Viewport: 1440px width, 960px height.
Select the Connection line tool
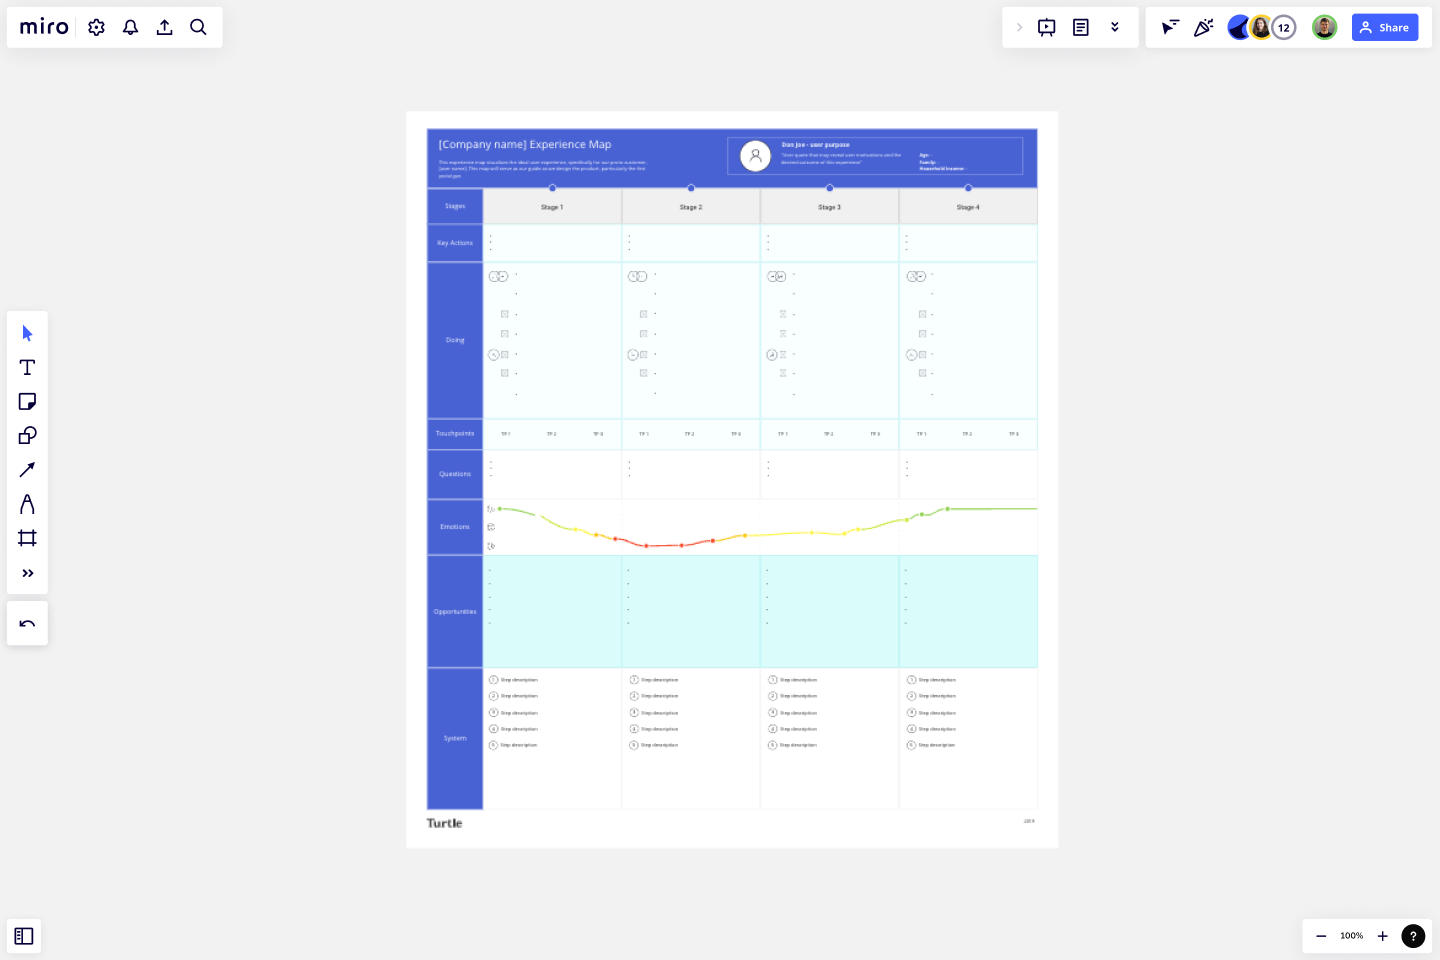[27, 469]
